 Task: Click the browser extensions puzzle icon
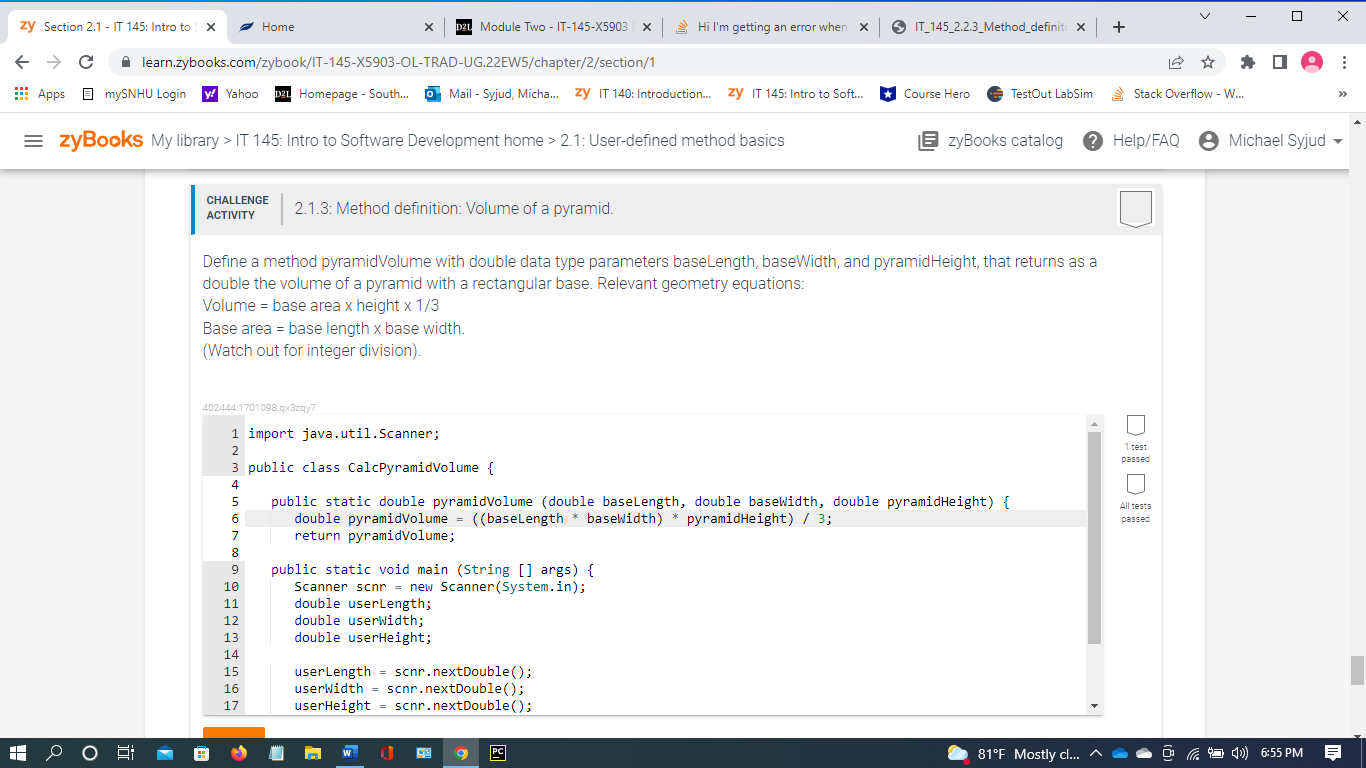click(1247, 62)
